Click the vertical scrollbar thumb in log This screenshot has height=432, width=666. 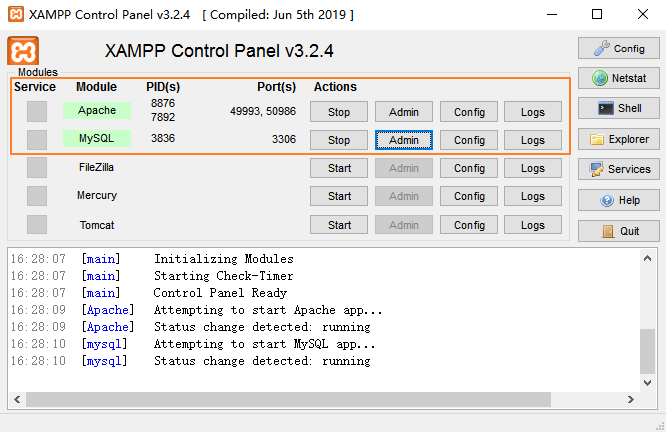tap(647, 351)
